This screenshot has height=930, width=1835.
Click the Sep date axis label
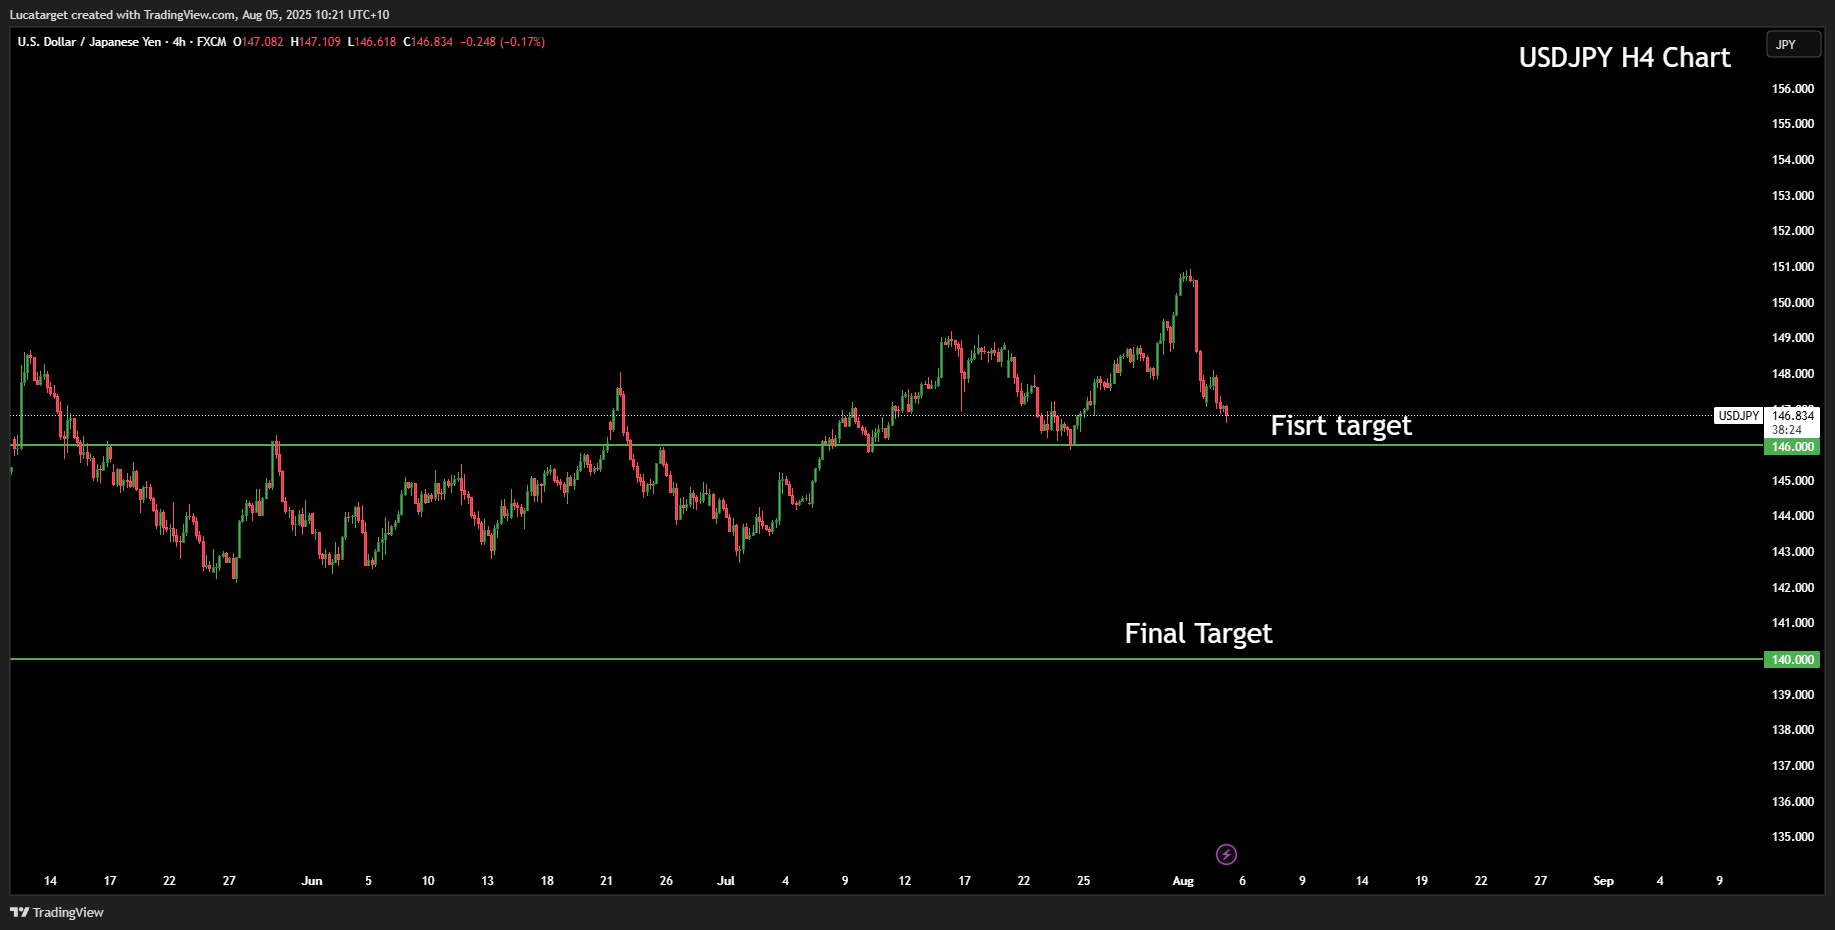1603,881
